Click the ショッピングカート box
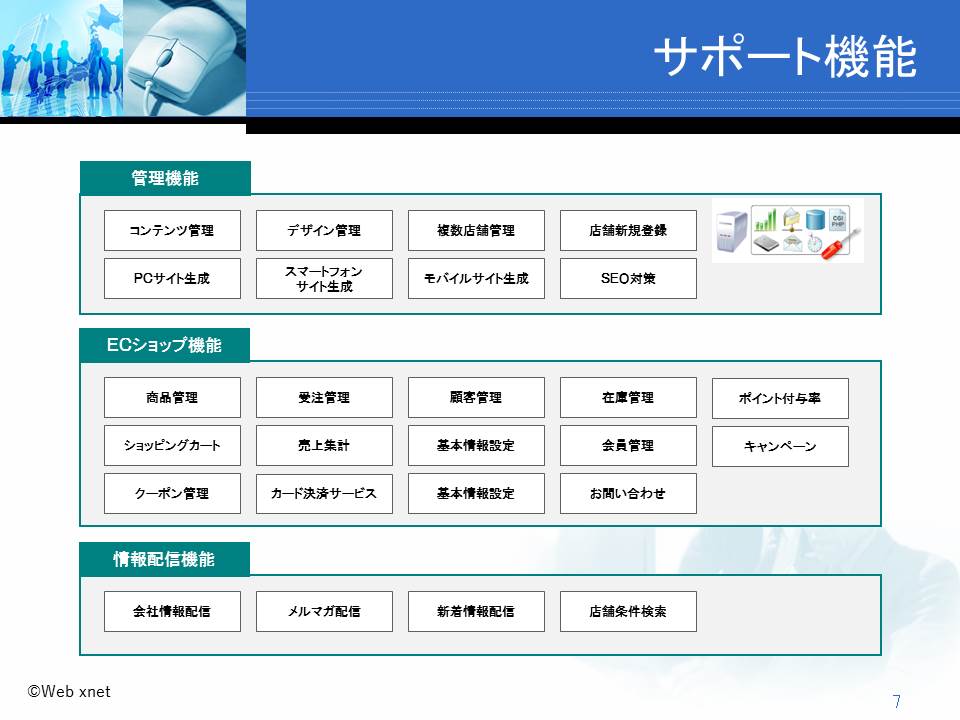This screenshot has width=960, height=720. coord(172,445)
